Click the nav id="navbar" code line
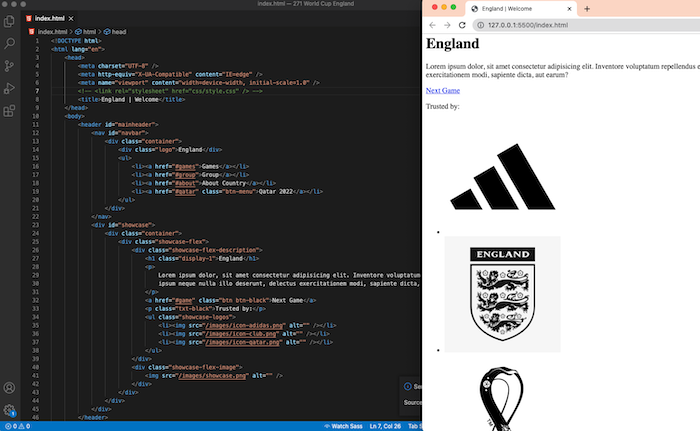Viewport: 700px width, 431px height. click(x=120, y=133)
